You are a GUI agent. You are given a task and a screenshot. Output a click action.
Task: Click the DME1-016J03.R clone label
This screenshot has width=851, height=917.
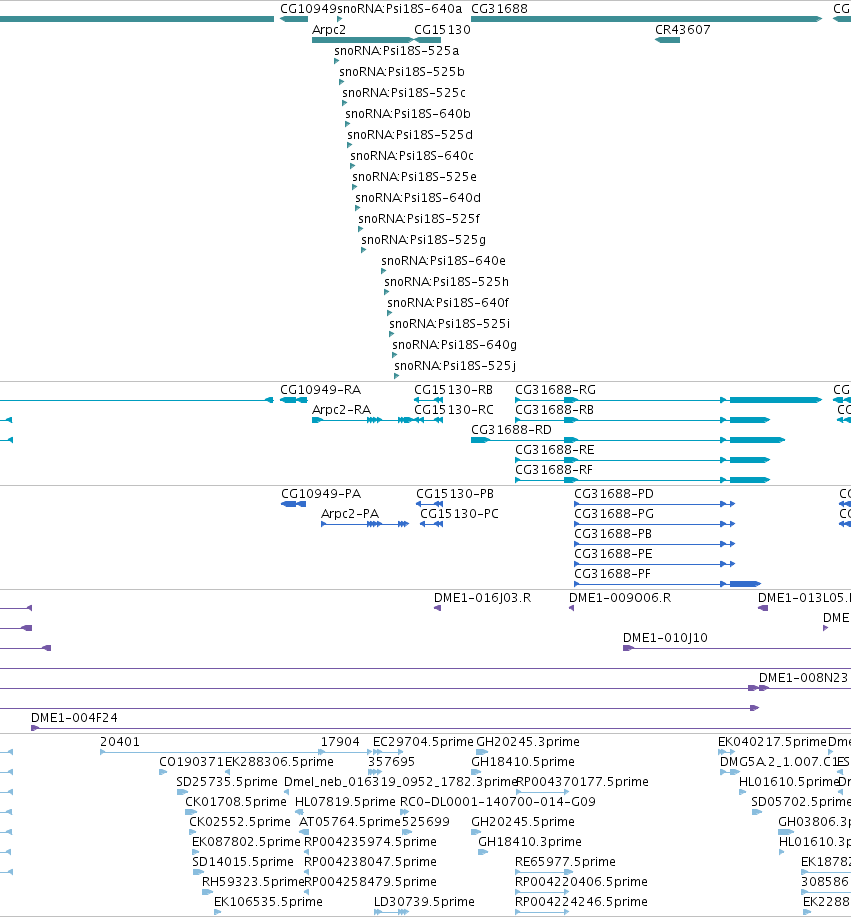coord(483,598)
